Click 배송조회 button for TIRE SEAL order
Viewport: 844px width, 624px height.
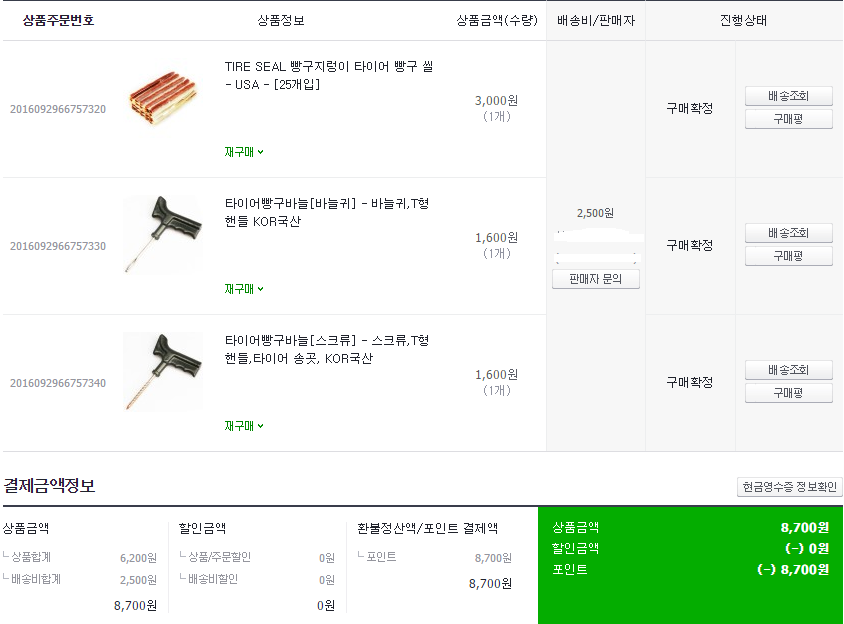(788, 96)
